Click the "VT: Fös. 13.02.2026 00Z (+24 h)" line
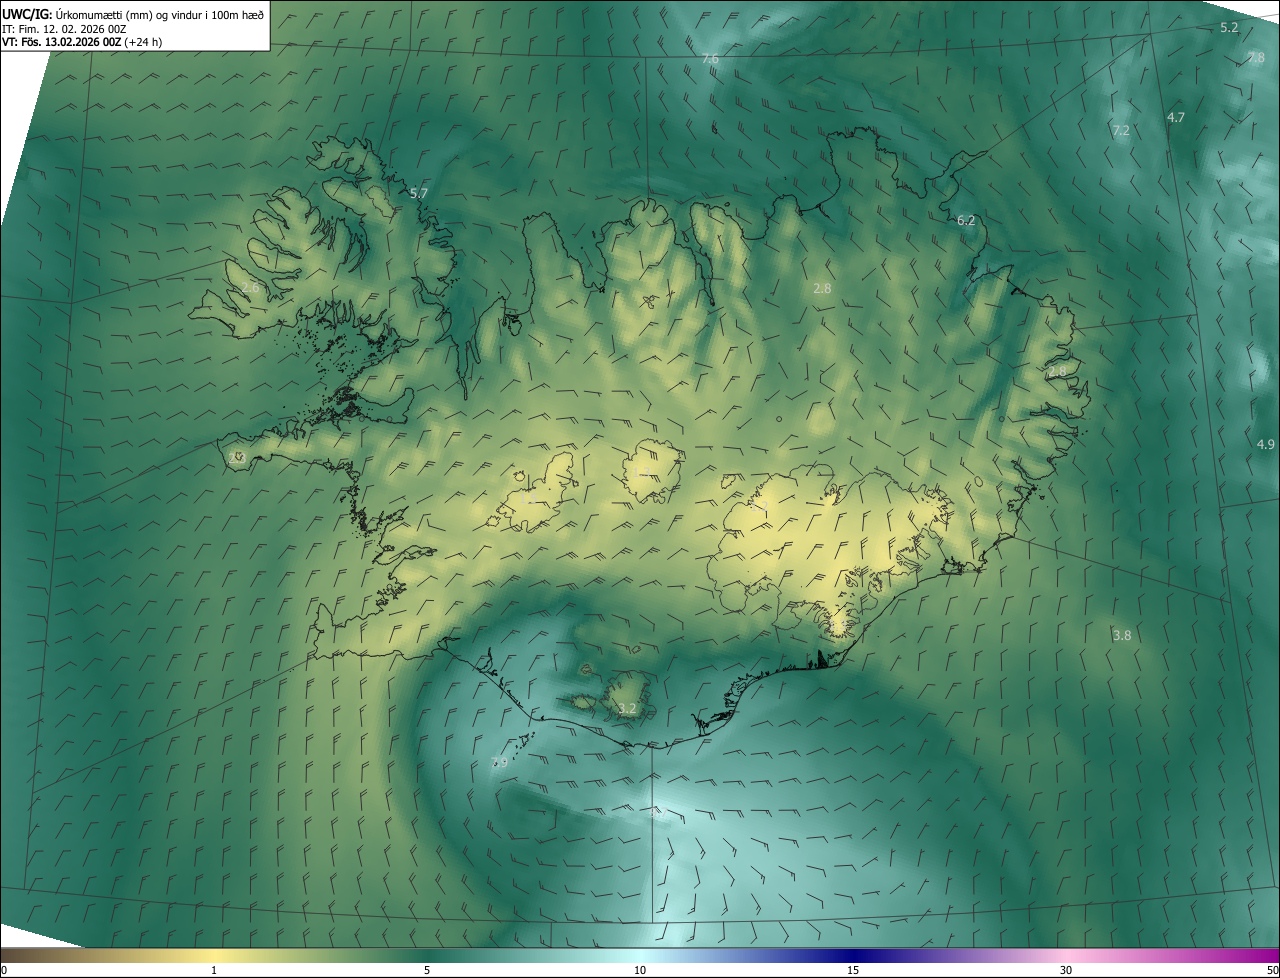Image resolution: width=1280 pixels, height=978 pixels. [82, 42]
